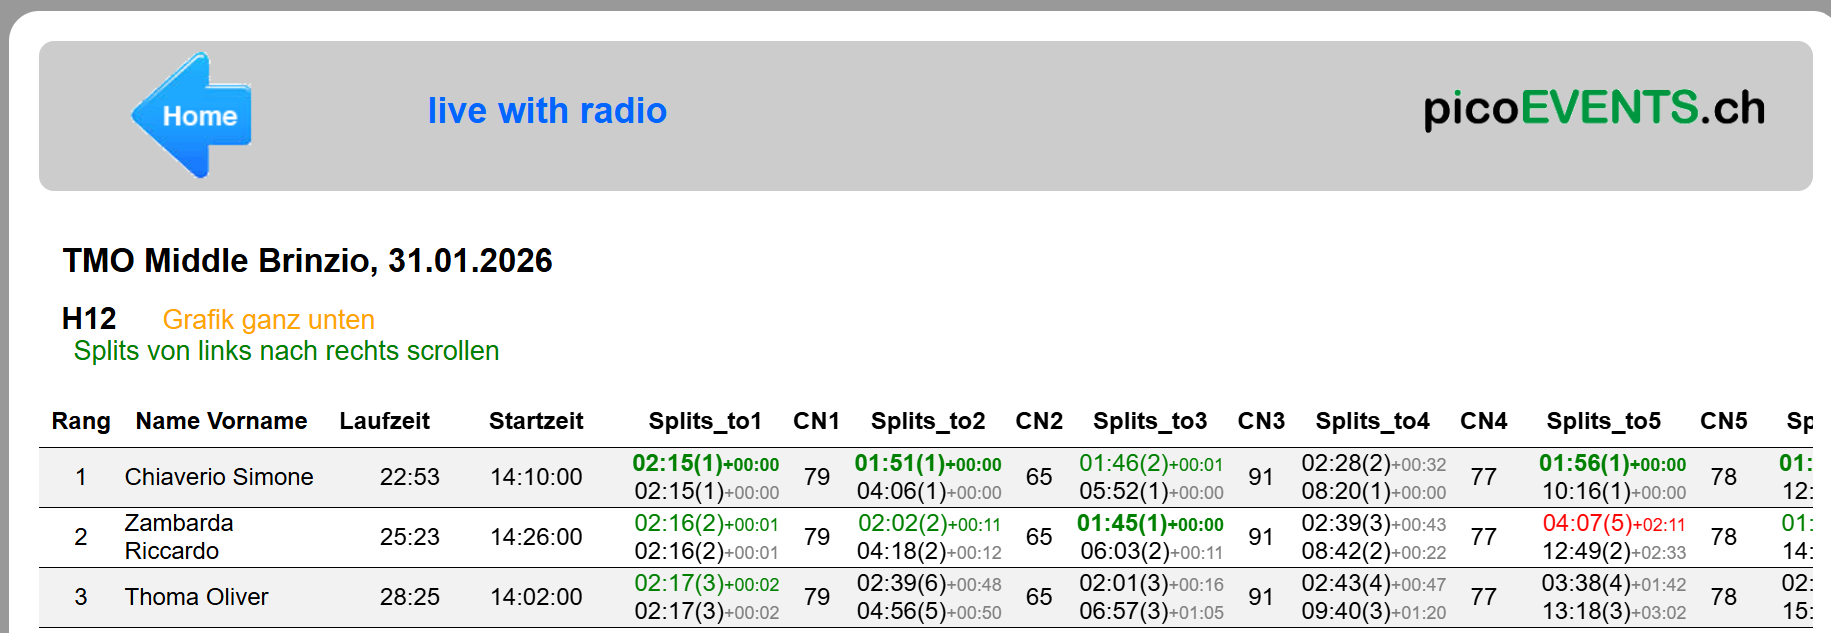This screenshot has width=1831, height=633.
Task: Click the CN3 column header
Action: point(1260,421)
